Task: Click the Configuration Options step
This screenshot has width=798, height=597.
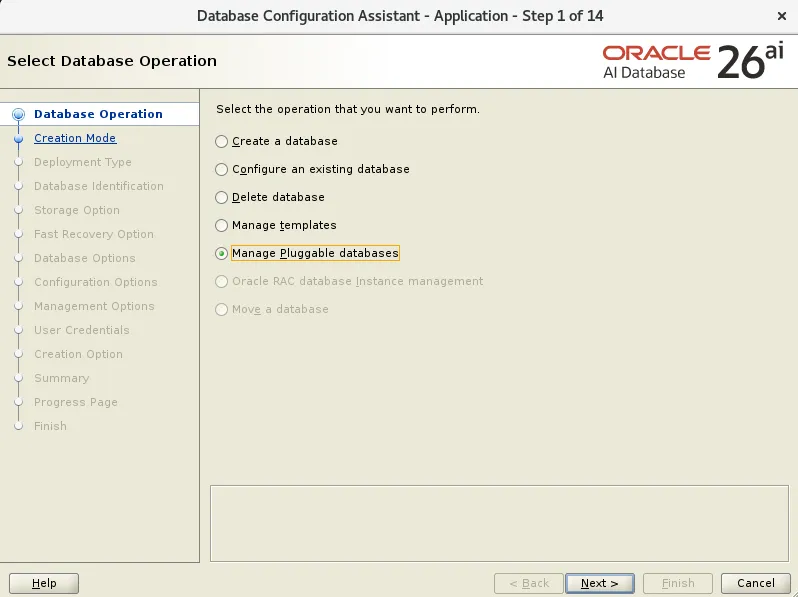Action: 96,281
